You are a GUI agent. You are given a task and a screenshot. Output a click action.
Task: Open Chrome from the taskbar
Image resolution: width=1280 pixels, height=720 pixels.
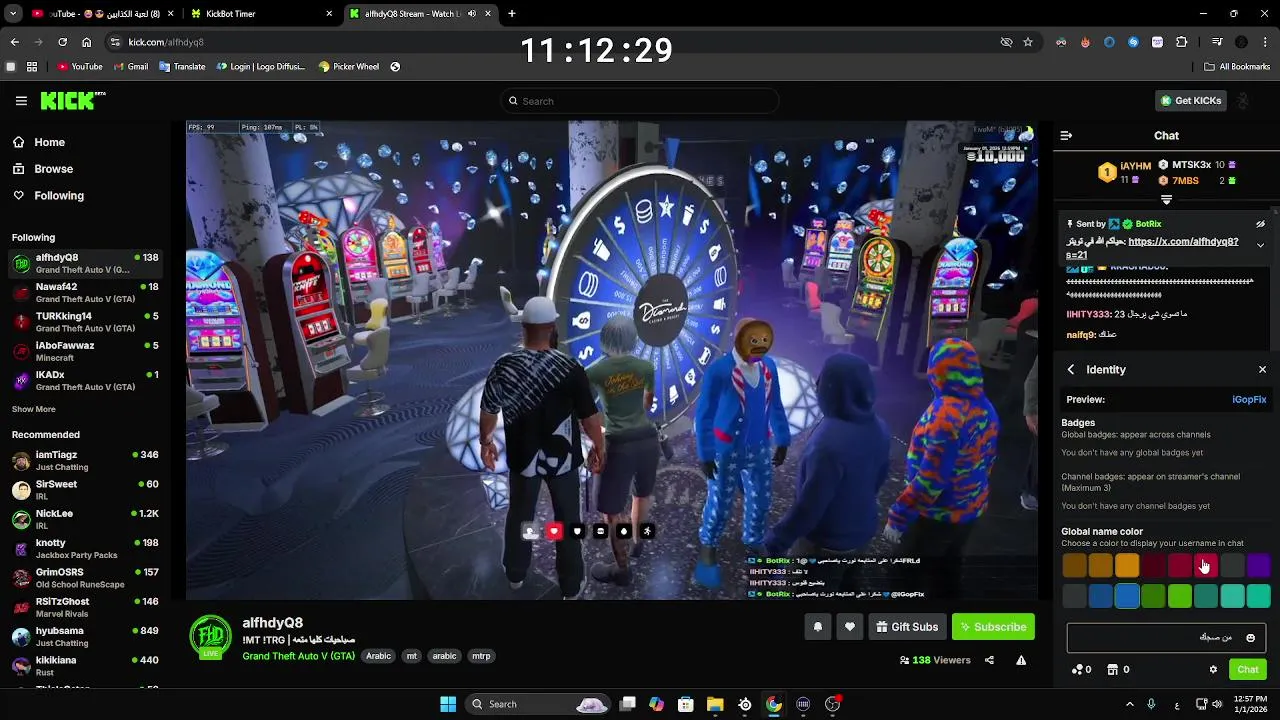coord(774,704)
